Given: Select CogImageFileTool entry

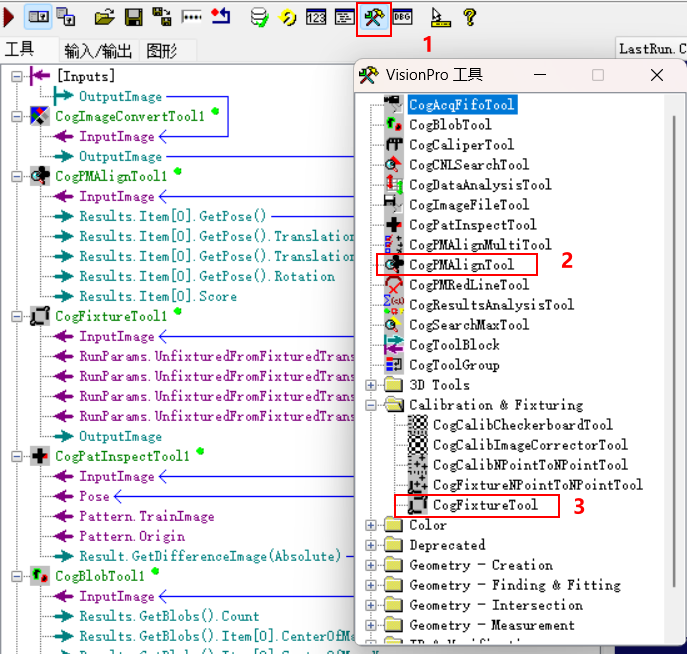Looking at the screenshot, I should click(469, 205).
